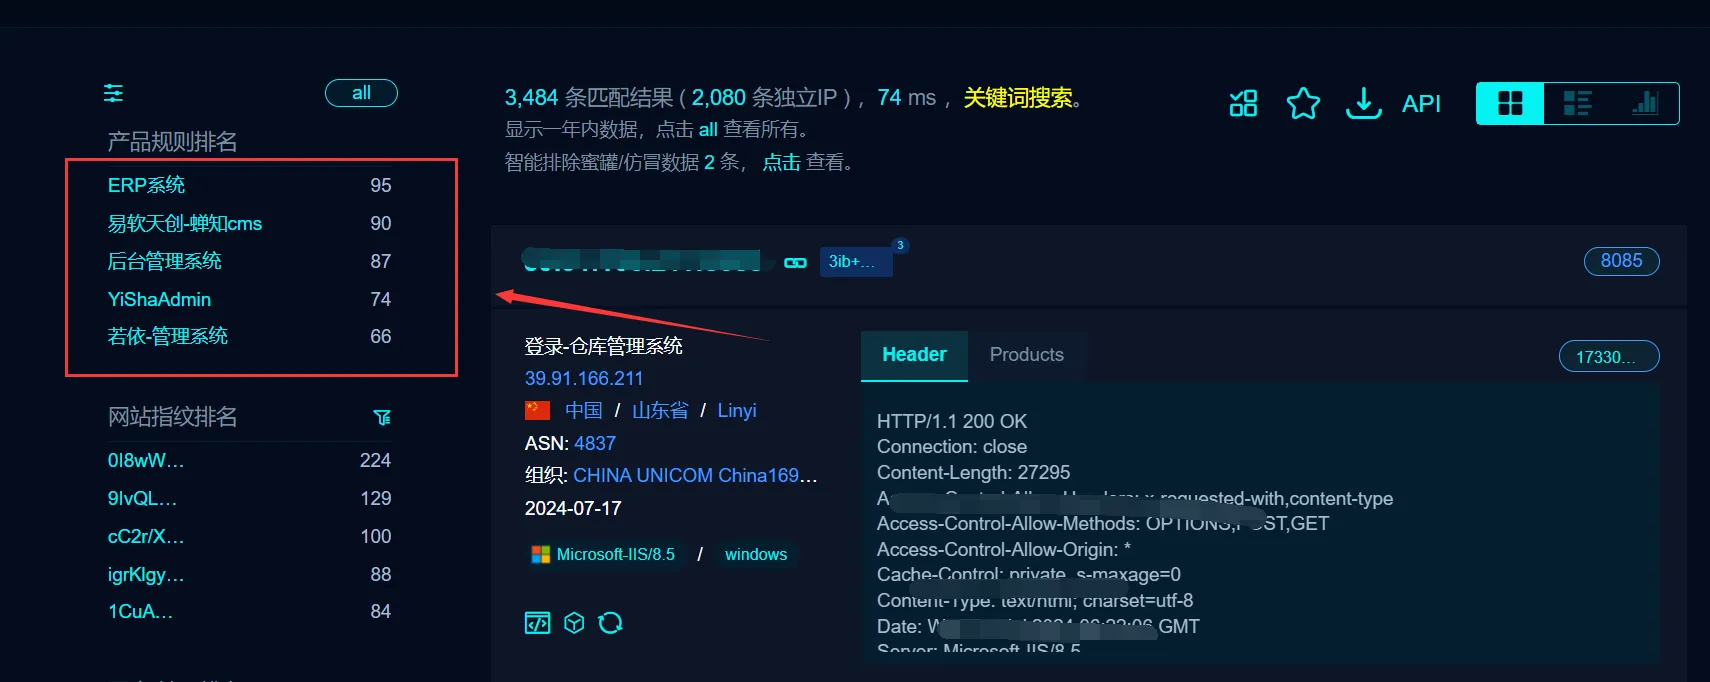
Task: Click port badge 8085
Action: 1621,261
